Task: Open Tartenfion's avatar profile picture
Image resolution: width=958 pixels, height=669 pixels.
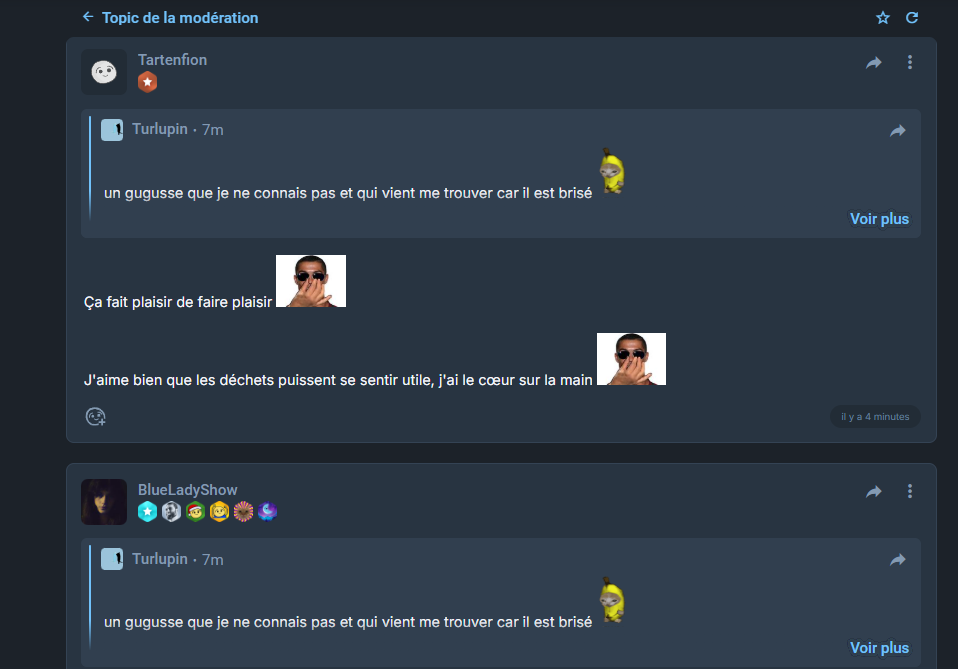Action: (104, 72)
